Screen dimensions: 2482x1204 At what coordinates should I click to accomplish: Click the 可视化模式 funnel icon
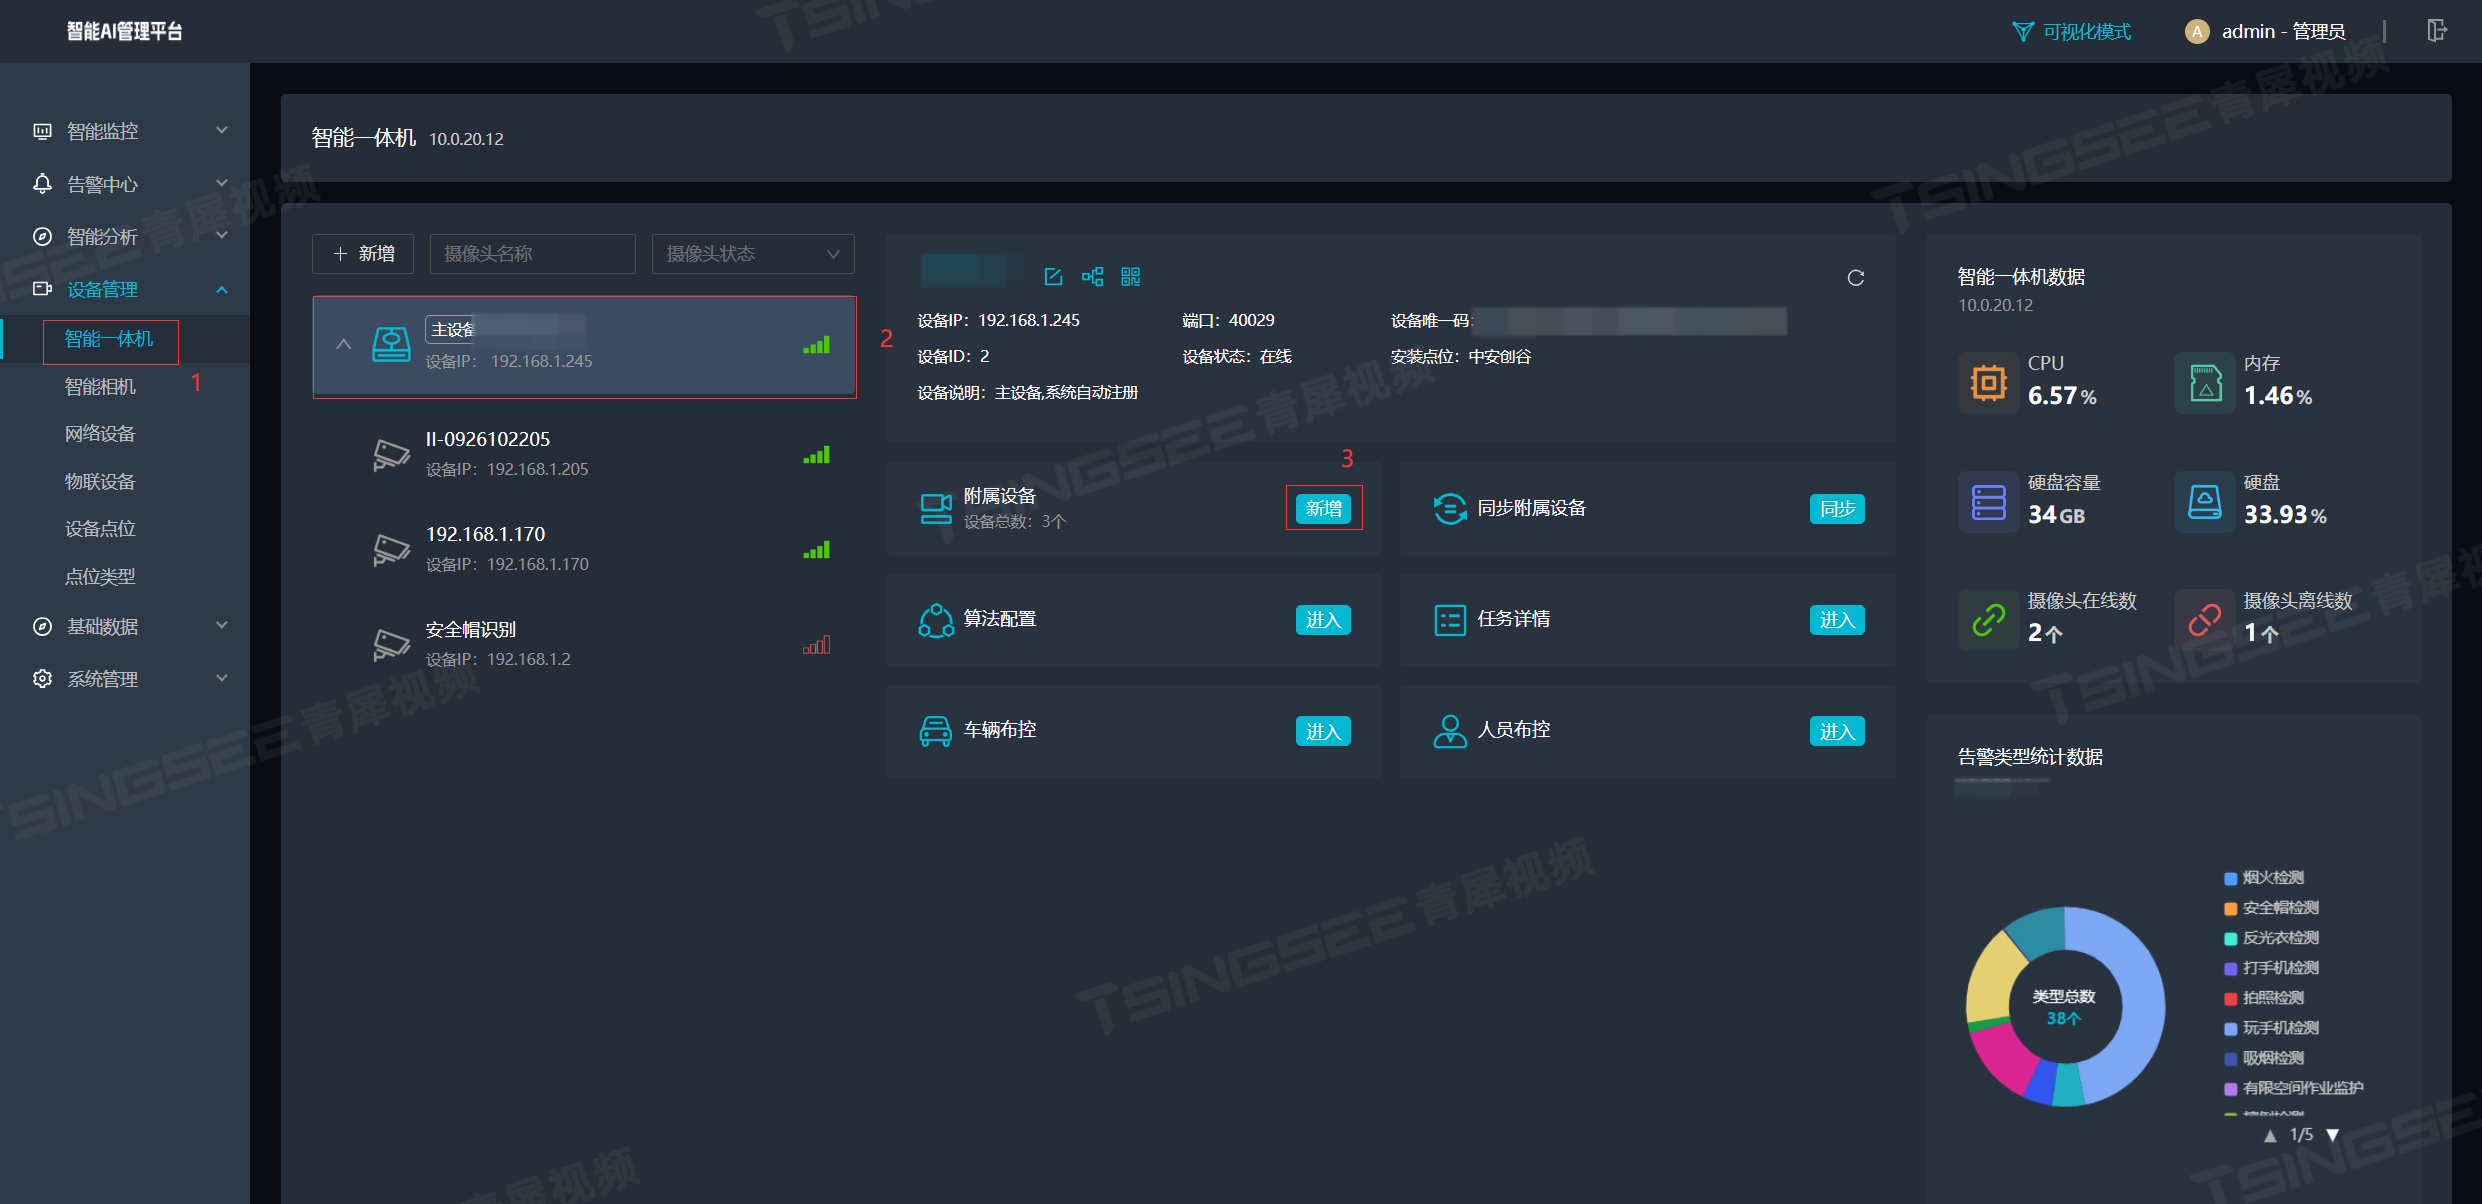pyautogui.click(x=2022, y=32)
